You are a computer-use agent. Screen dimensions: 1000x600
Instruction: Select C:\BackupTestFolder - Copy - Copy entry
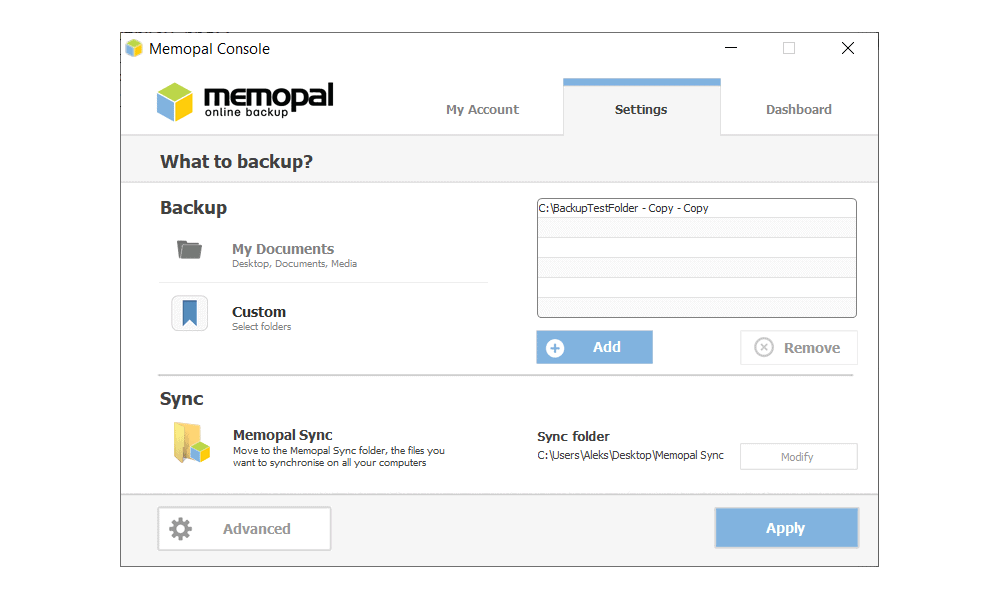click(696, 209)
